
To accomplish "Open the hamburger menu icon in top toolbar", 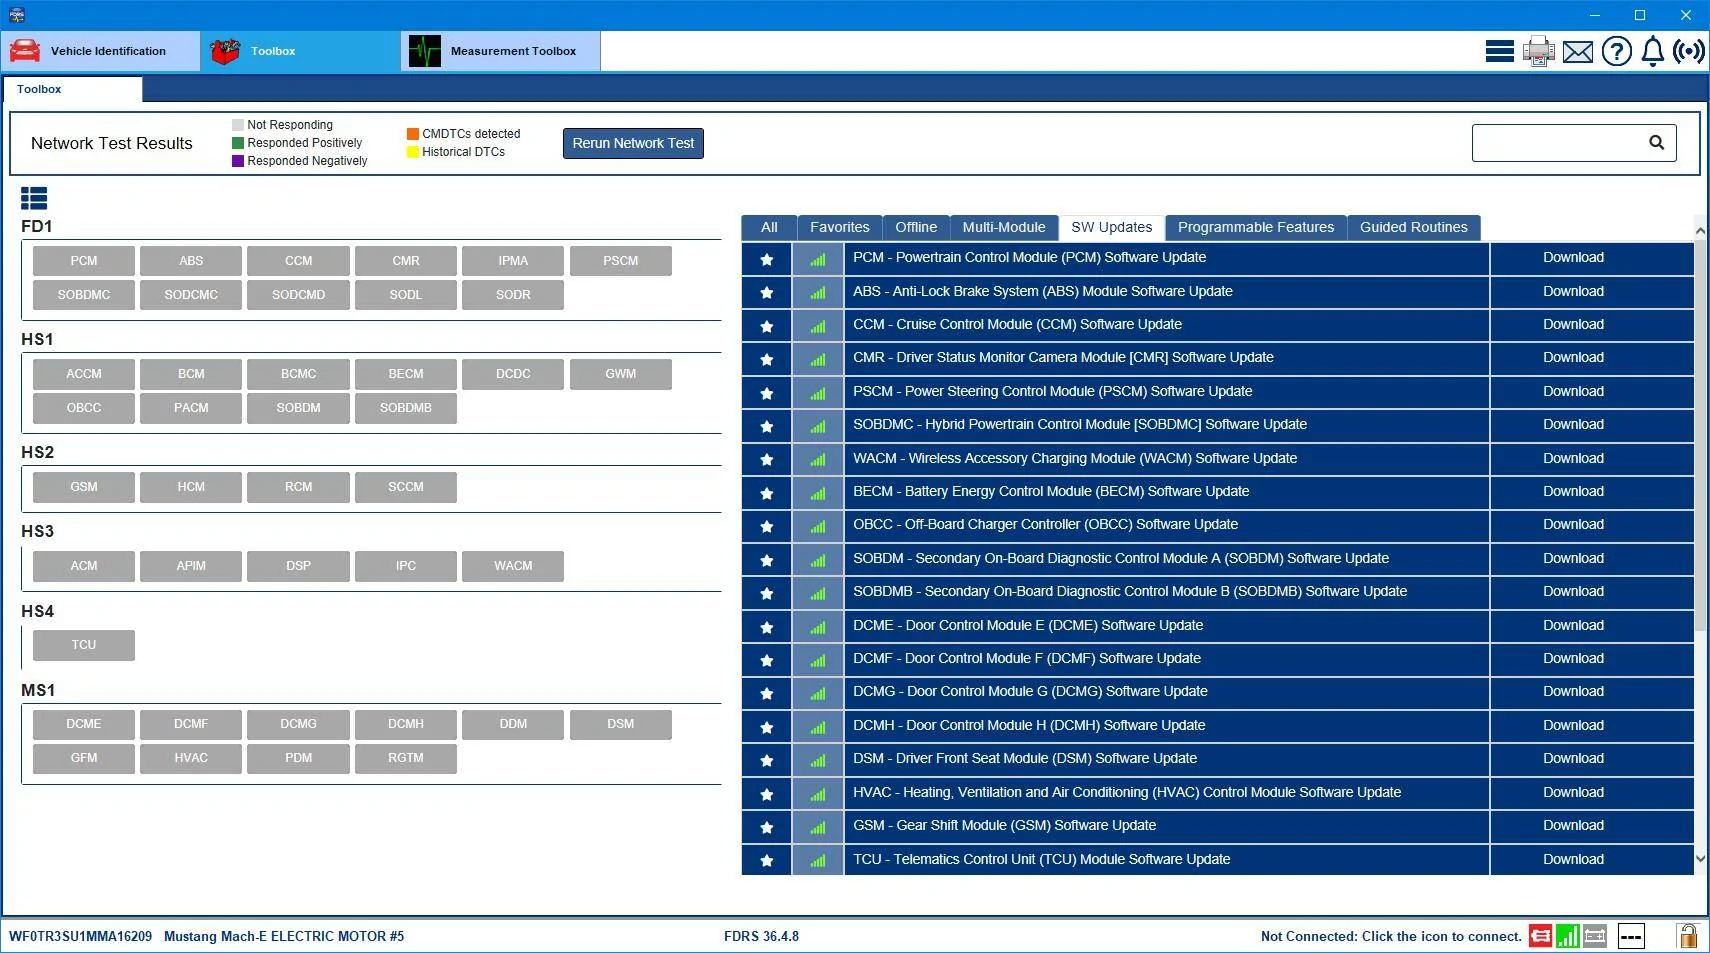I will (x=1499, y=51).
